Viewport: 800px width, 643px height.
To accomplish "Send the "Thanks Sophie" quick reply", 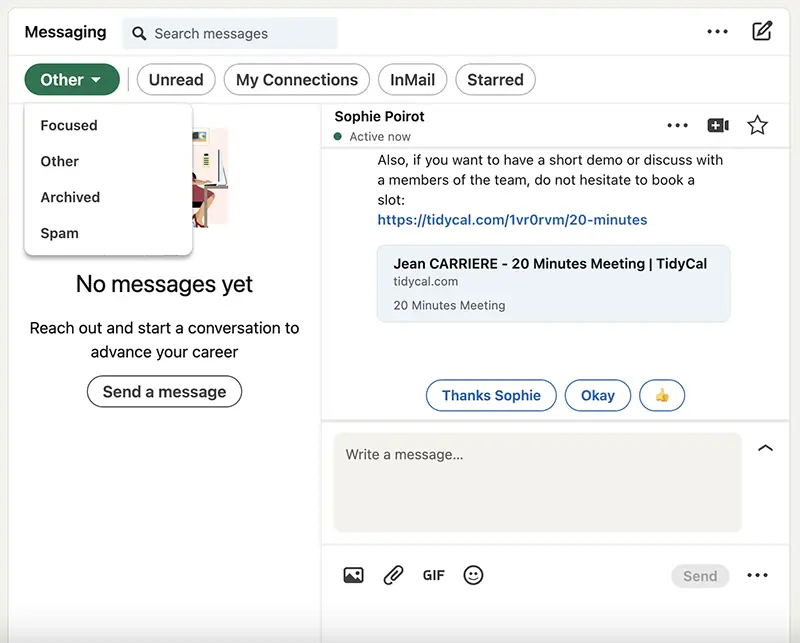I will coord(491,395).
